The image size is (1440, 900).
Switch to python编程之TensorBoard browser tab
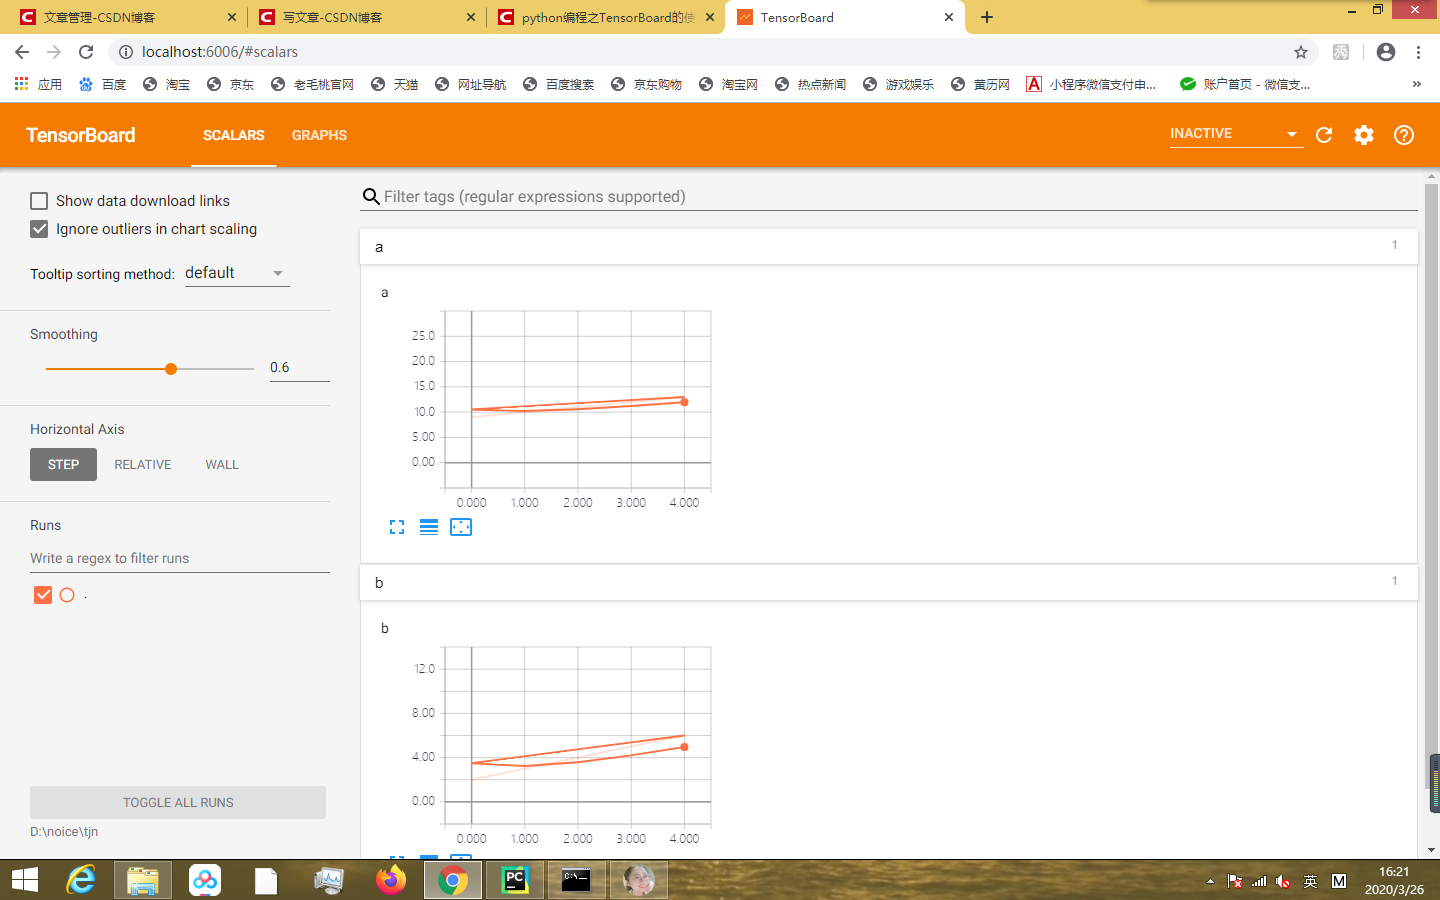pyautogui.click(x=604, y=17)
